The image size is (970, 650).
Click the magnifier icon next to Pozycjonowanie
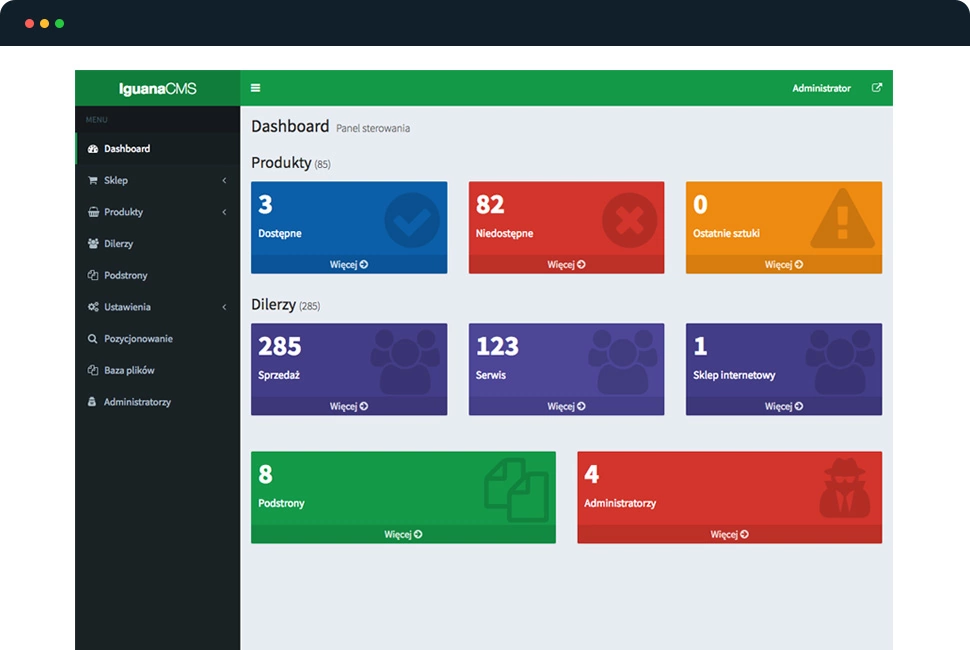tap(93, 339)
